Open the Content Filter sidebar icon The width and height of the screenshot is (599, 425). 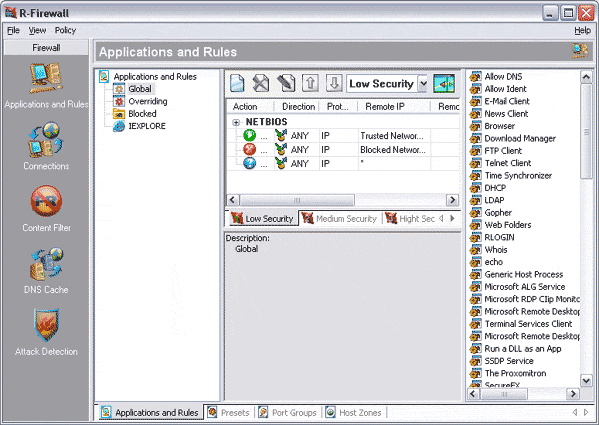click(46, 201)
